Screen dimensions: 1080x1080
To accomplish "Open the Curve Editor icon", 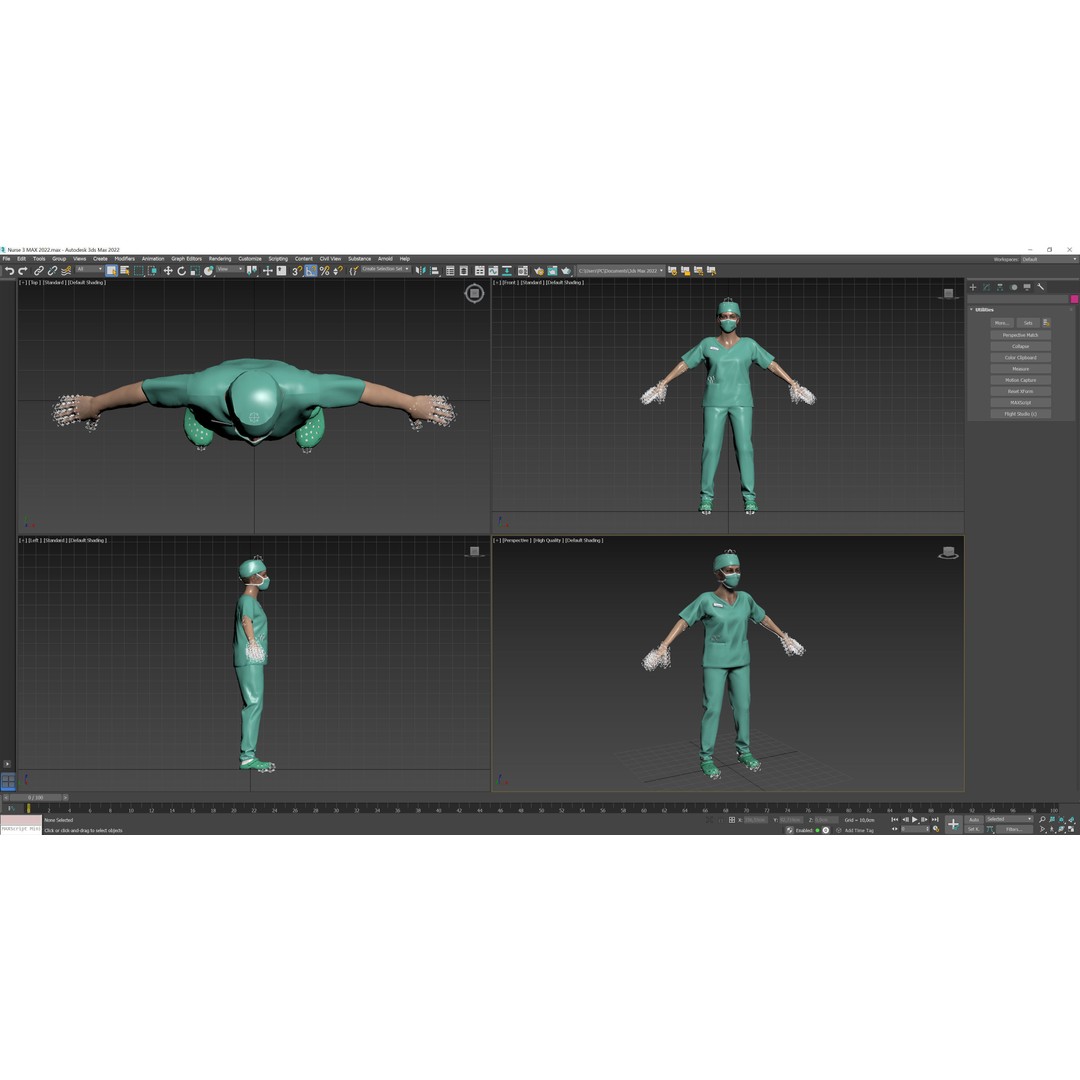I will (x=493, y=271).
